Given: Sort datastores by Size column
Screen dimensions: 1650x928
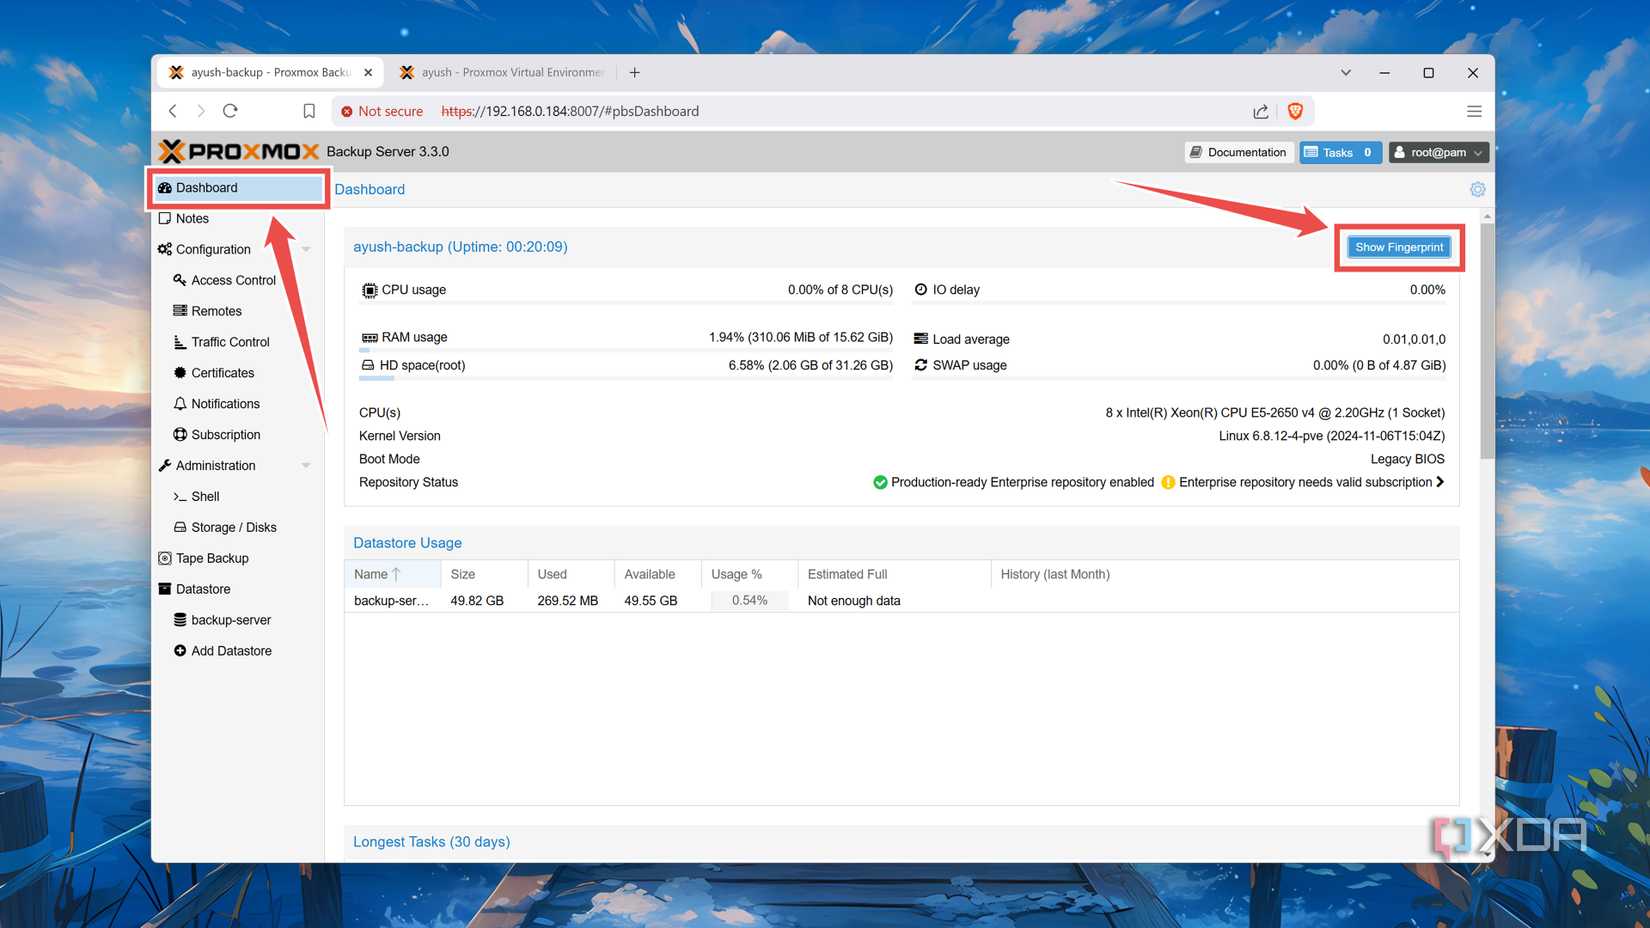Looking at the screenshot, I should point(484,574).
